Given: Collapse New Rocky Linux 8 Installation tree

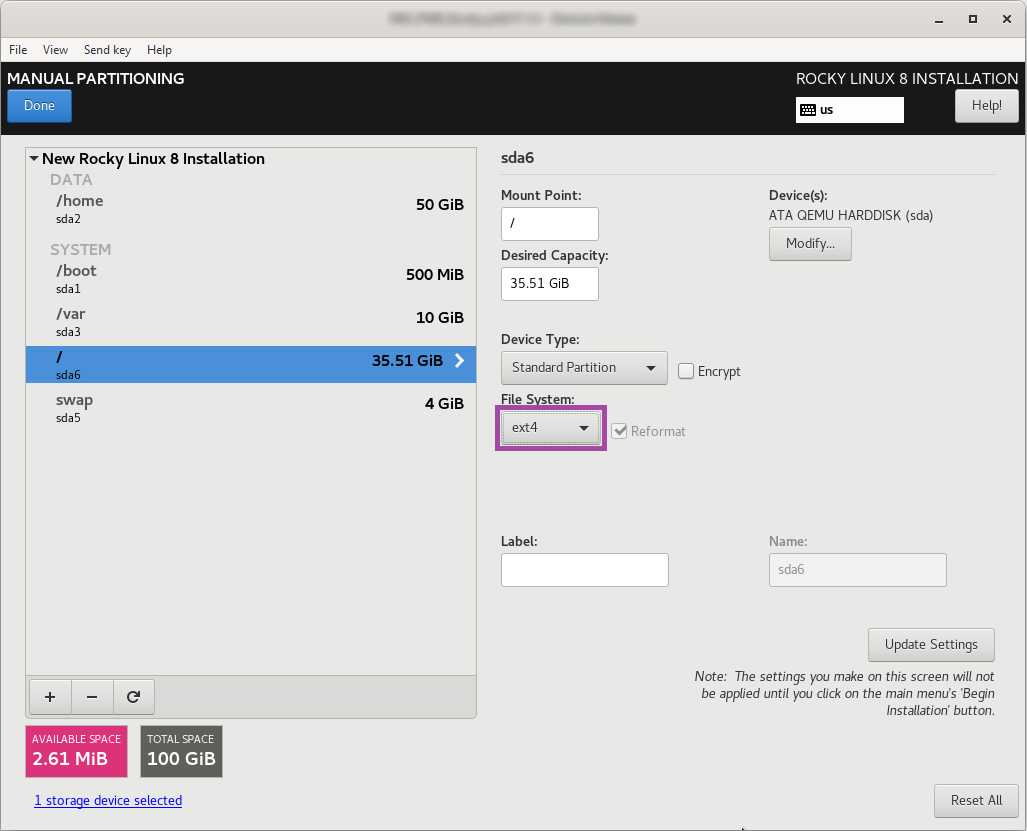Looking at the screenshot, I should 34,158.
